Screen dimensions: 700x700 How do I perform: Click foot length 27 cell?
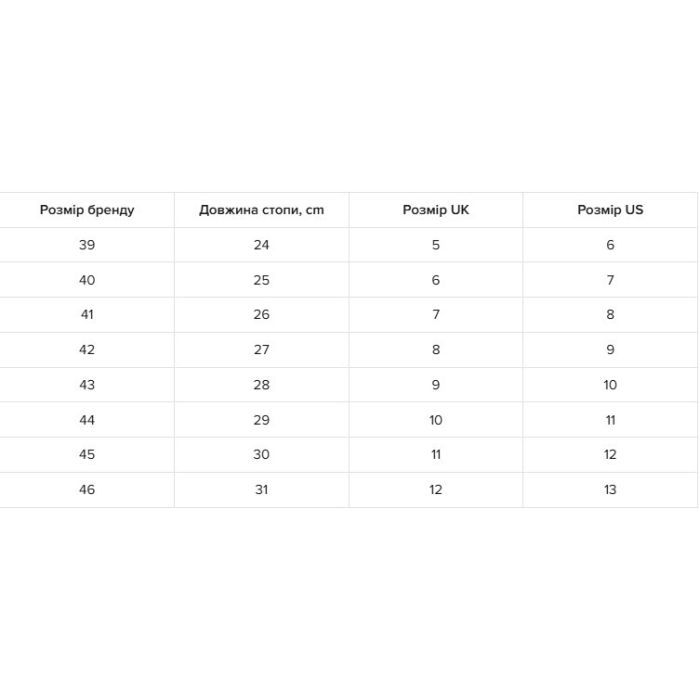[x=262, y=350]
